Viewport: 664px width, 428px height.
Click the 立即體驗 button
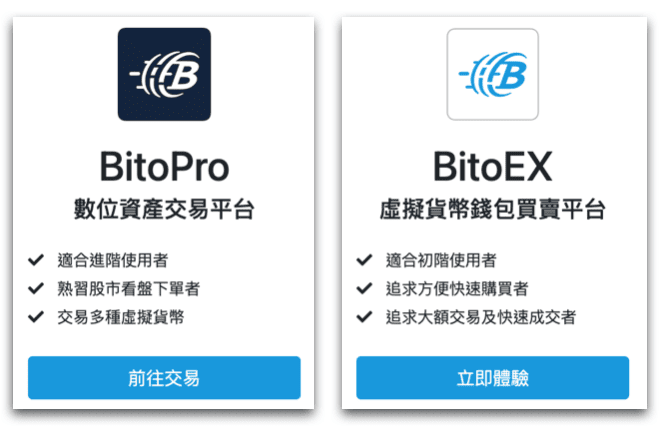(x=492, y=378)
